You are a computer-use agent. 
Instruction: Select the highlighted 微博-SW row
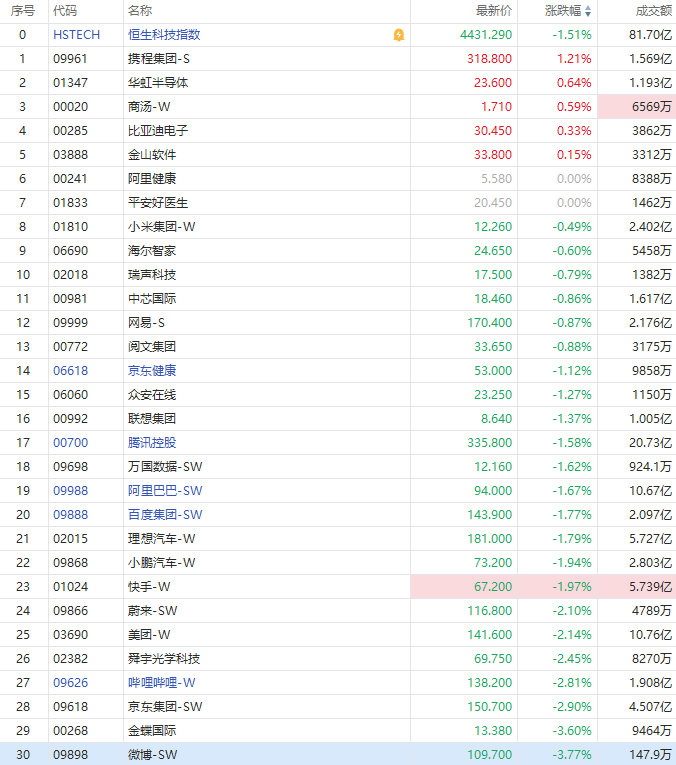(338, 754)
